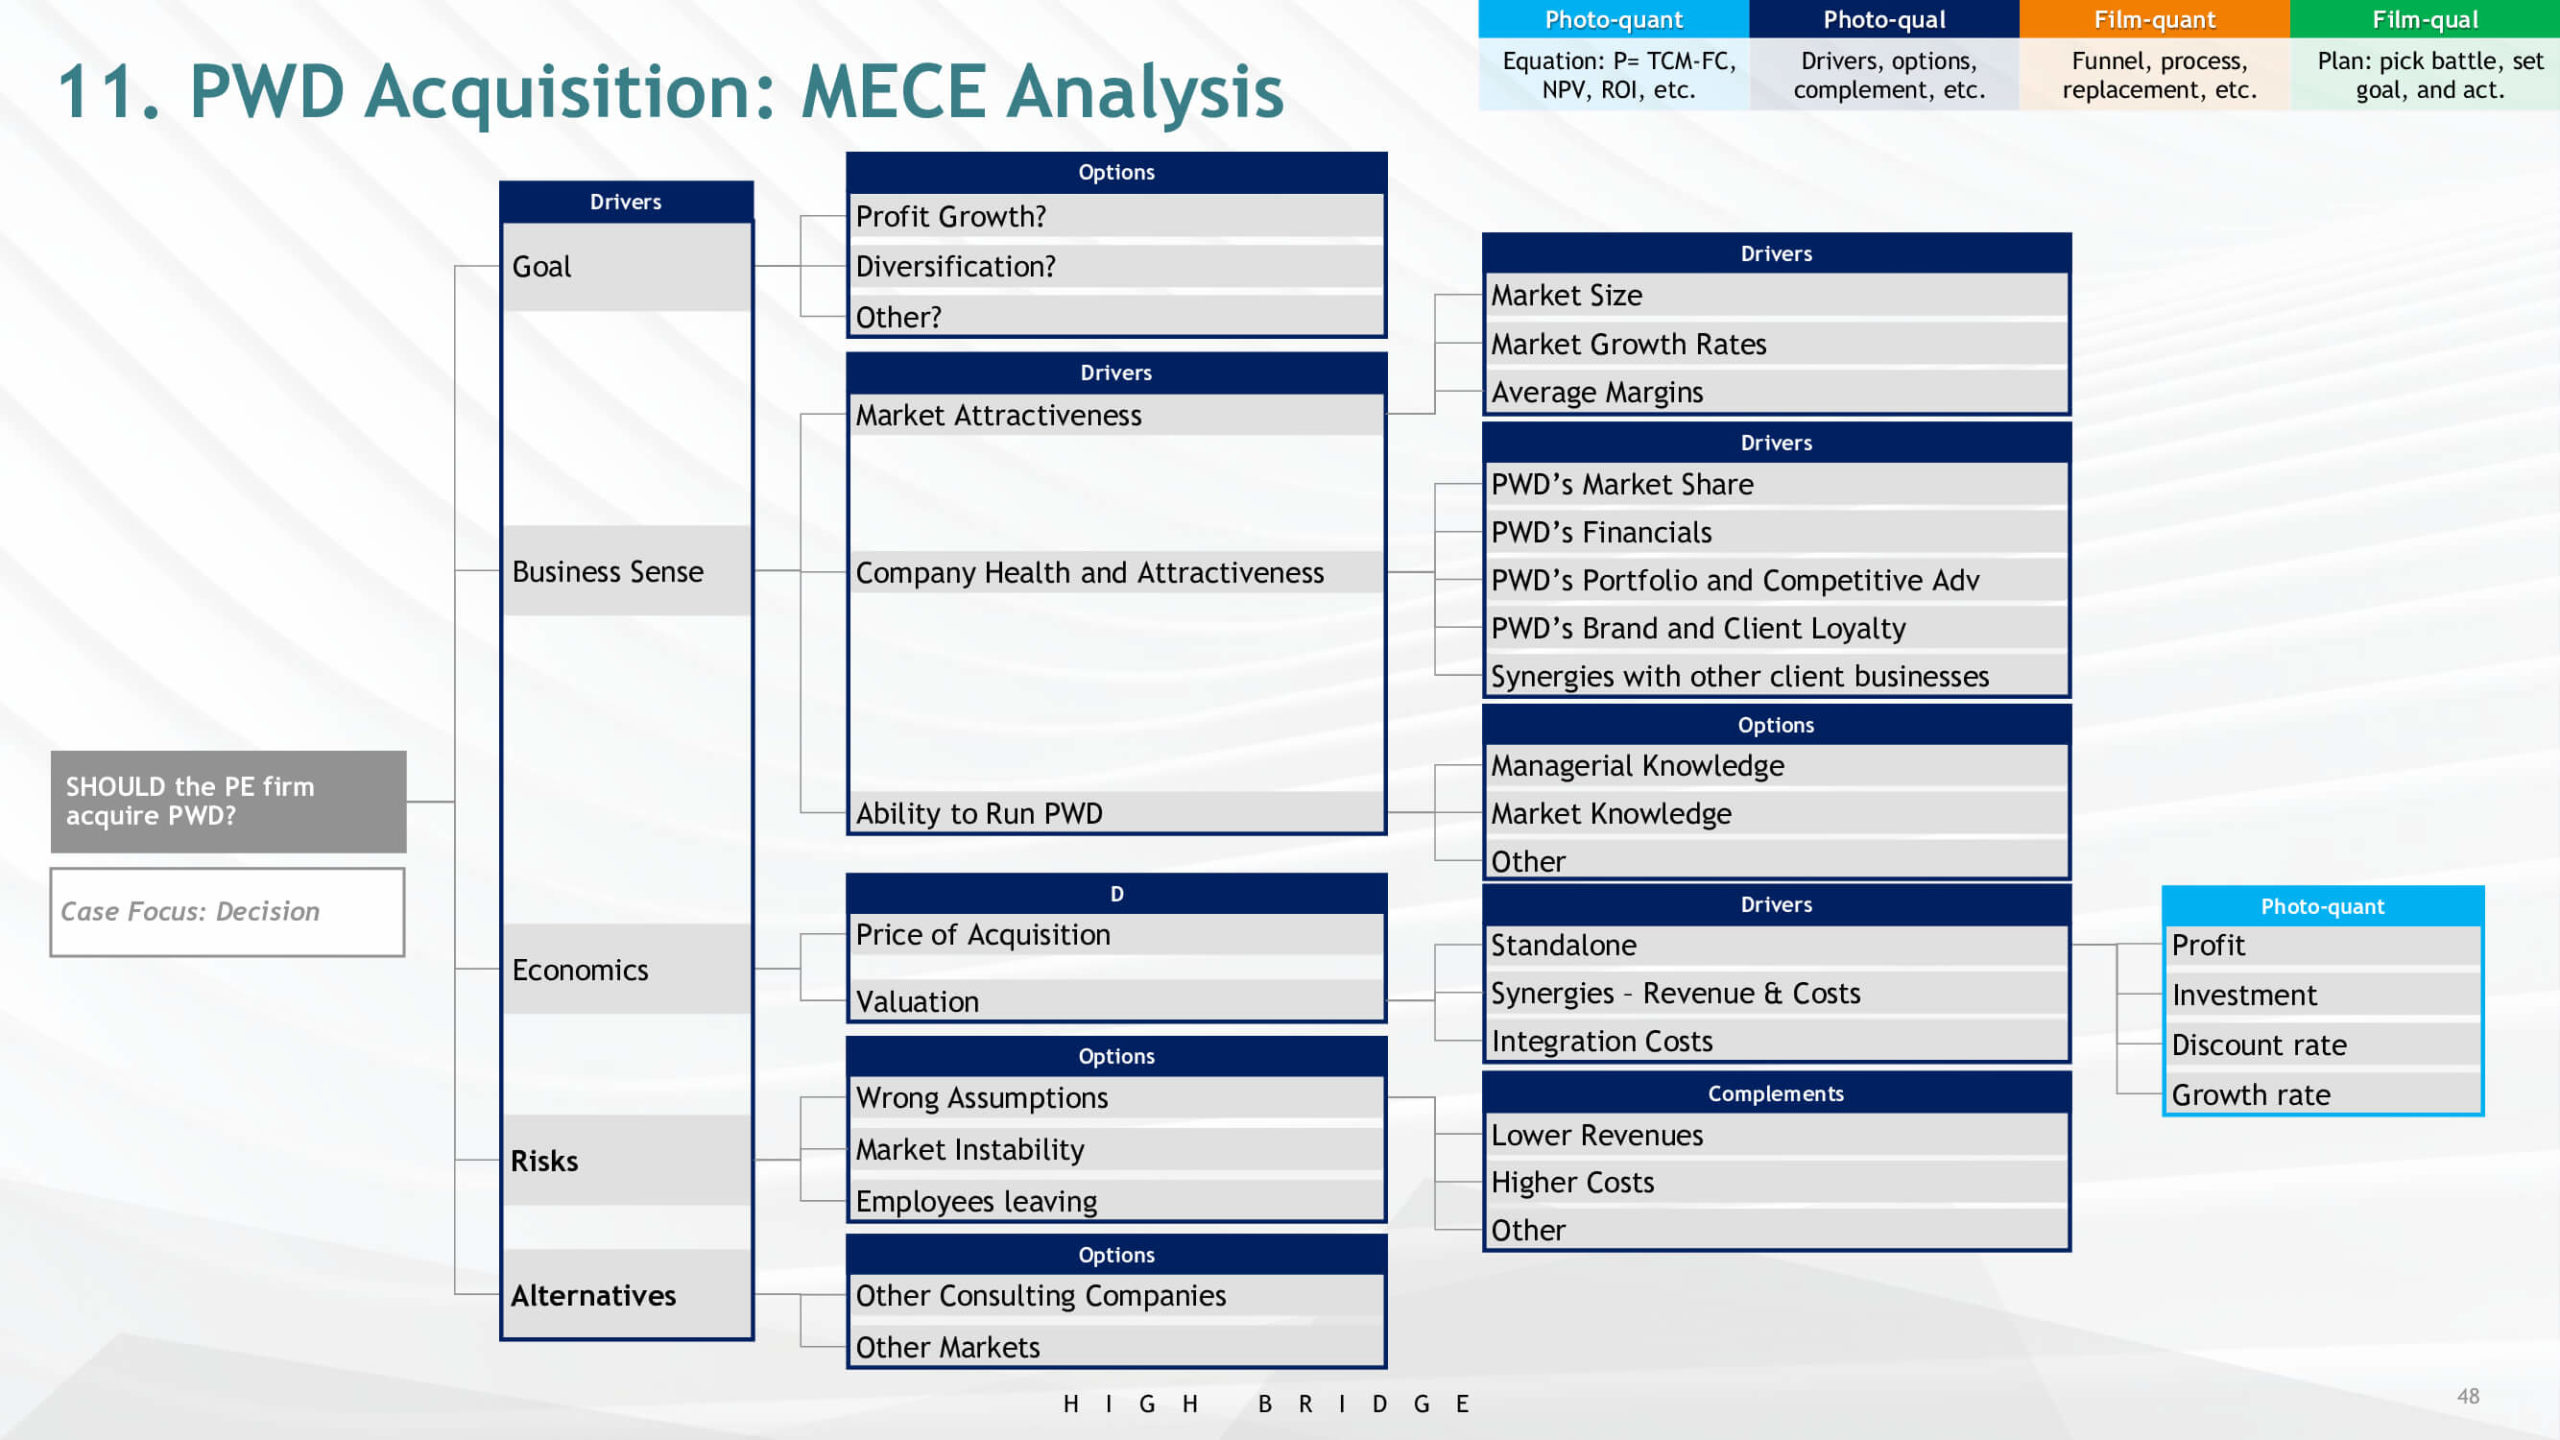Click 'Employees leaving' risk option
The width and height of the screenshot is (2560, 1440).
pos(1116,1200)
